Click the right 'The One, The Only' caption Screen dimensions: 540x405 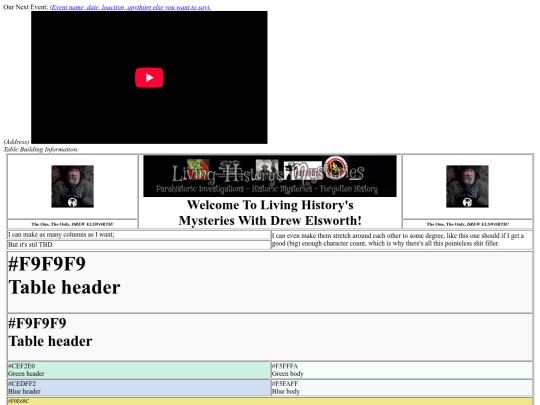467,224
